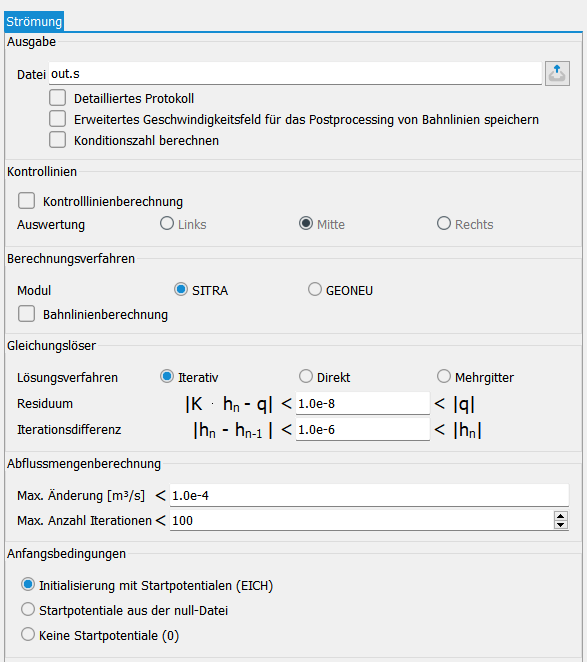Click the Residuum value field
Viewport: 587px width, 662px height.
(x=363, y=404)
